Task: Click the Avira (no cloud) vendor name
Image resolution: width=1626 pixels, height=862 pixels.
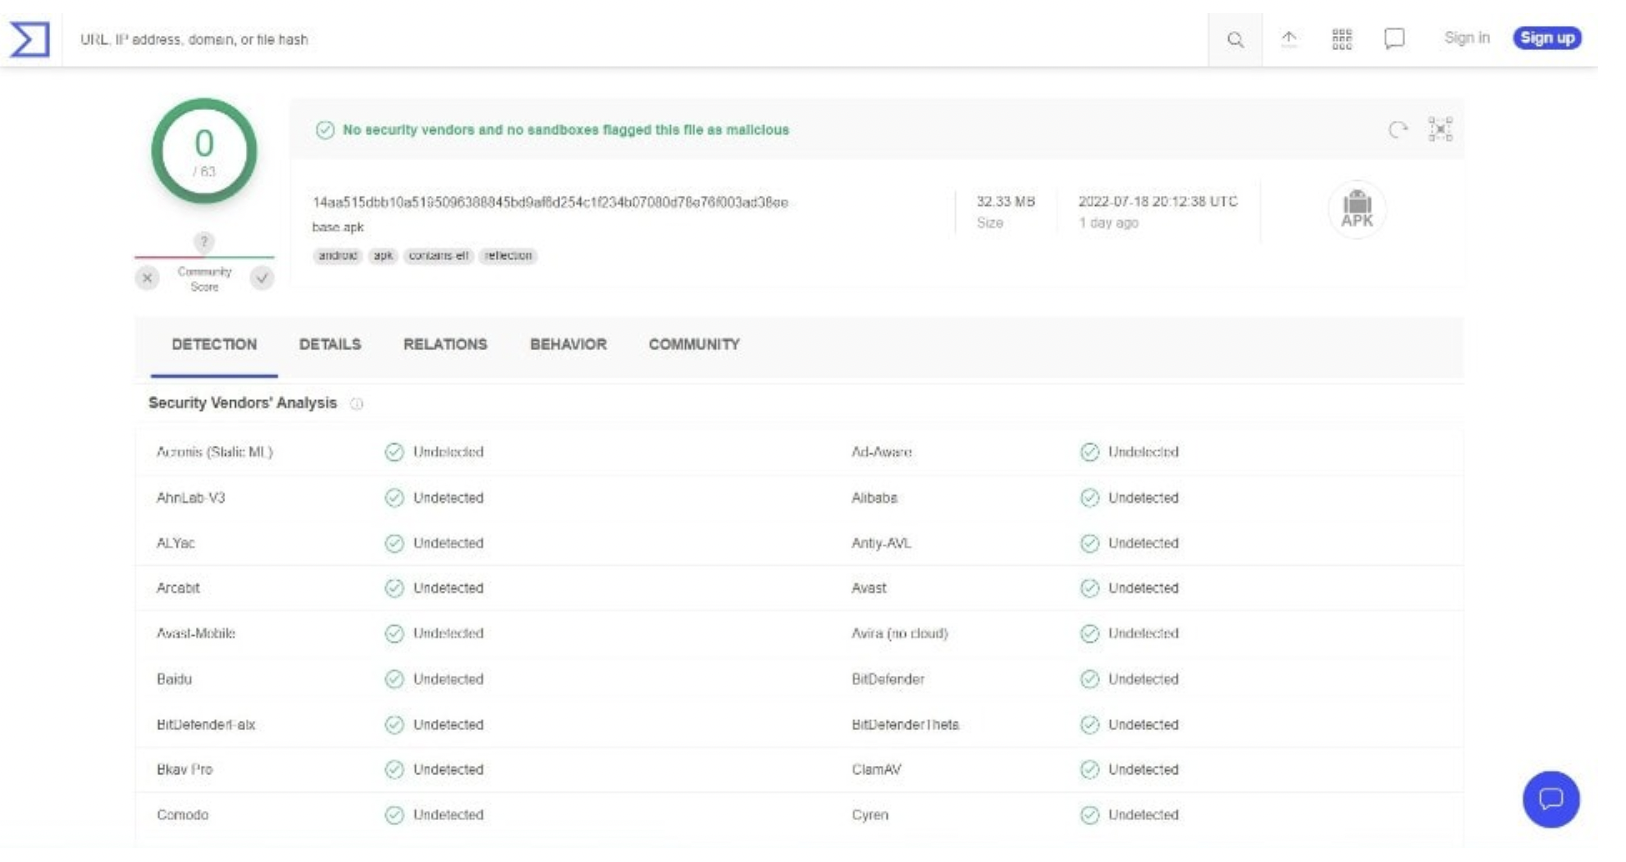Action: tap(900, 634)
